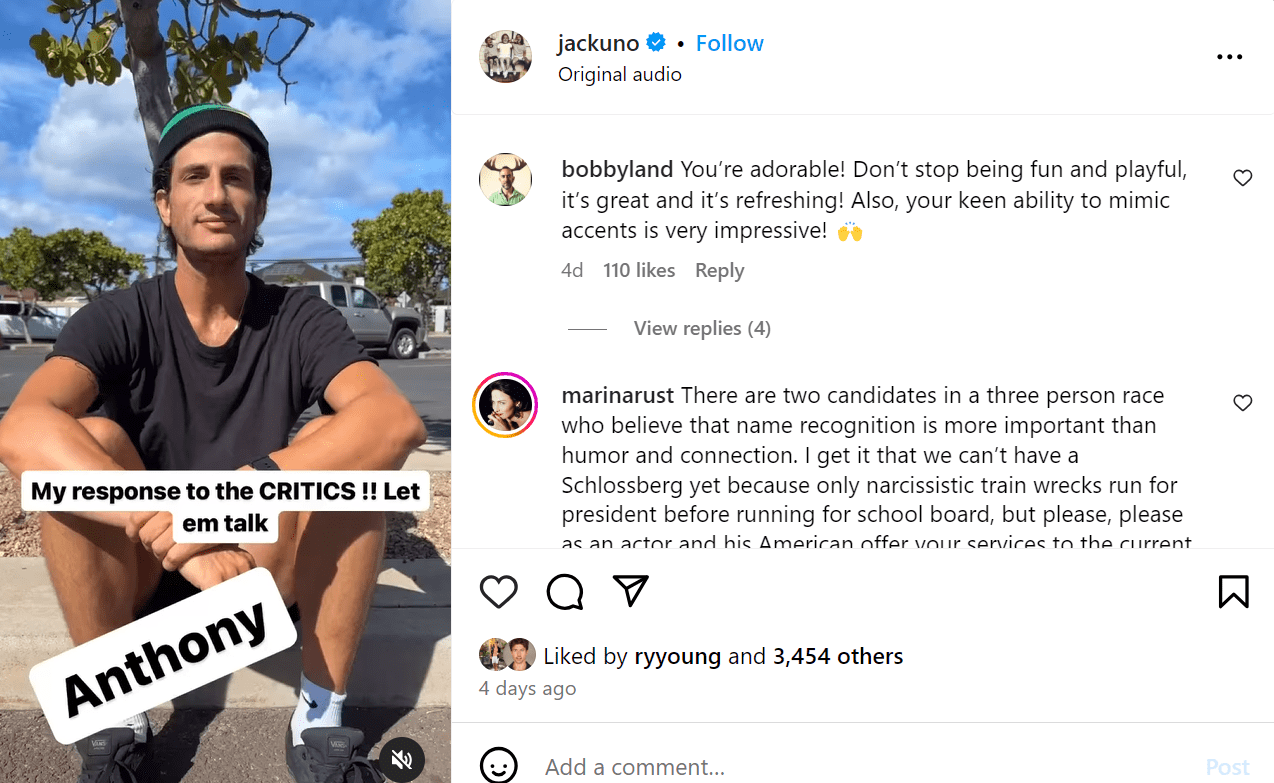This screenshot has width=1274, height=783.
Task: View marinarust's story avatar
Action: point(506,406)
